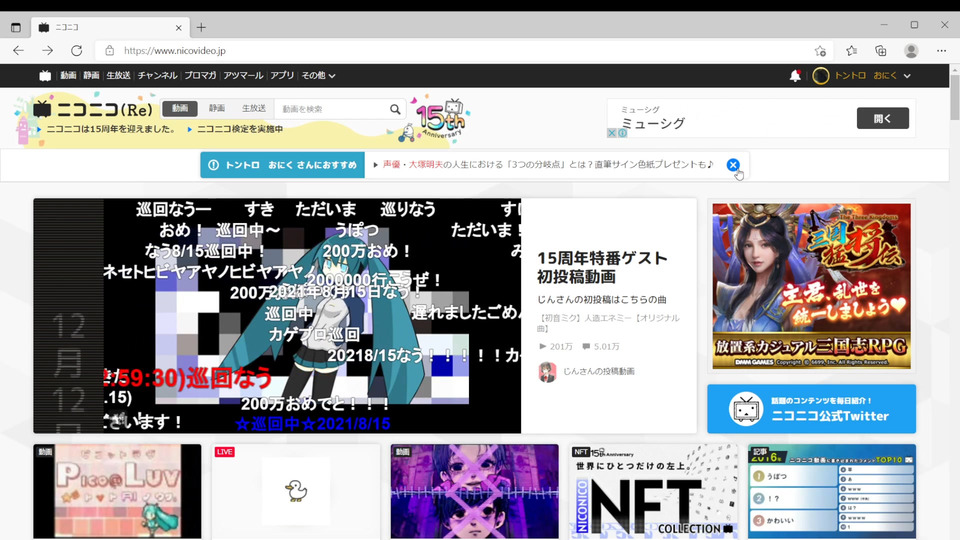
Task: Open the LIVE duck stream thumbnail
Action: 296,492
